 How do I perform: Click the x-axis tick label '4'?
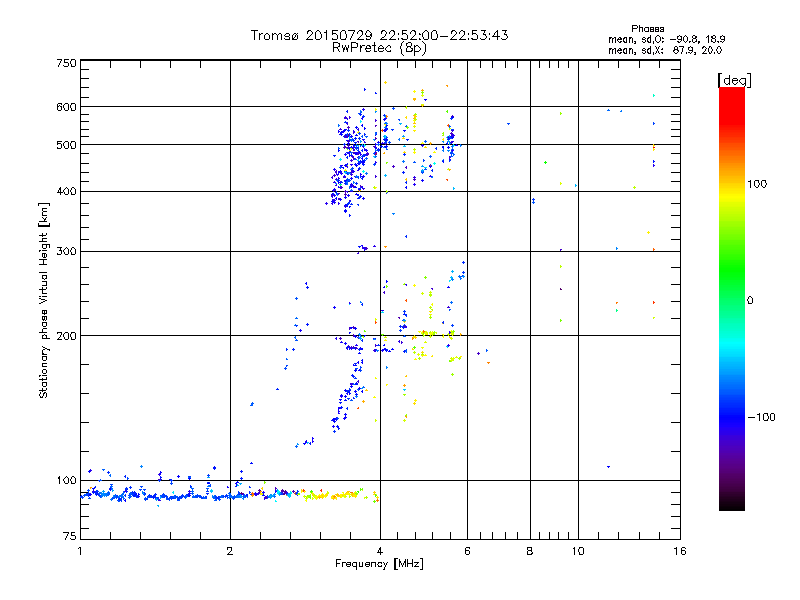click(x=380, y=551)
